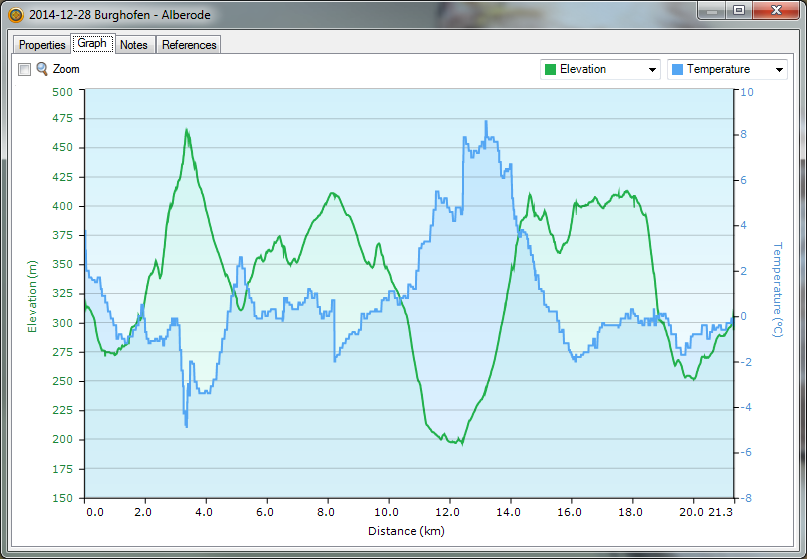
Task: Click the app icon in the title bar
Action: (15, 15)
